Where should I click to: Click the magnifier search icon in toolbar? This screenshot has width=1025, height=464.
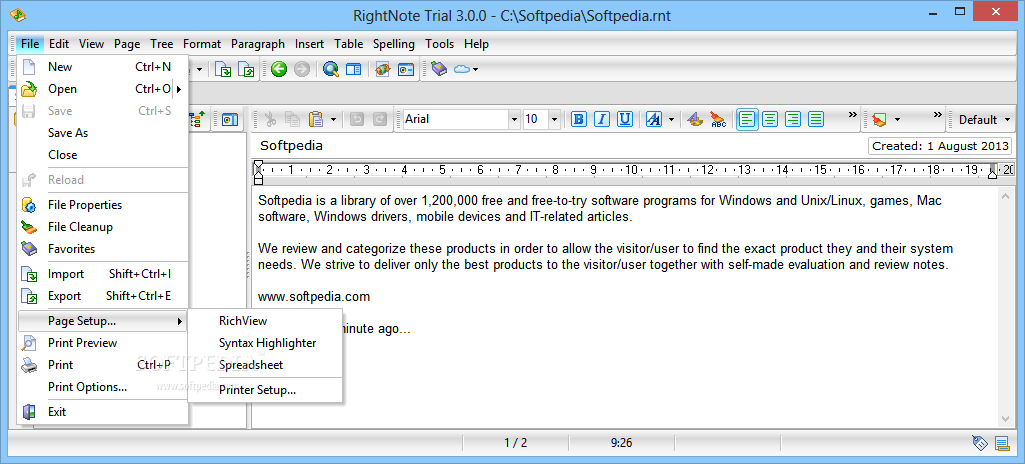[x=331, y=69]
